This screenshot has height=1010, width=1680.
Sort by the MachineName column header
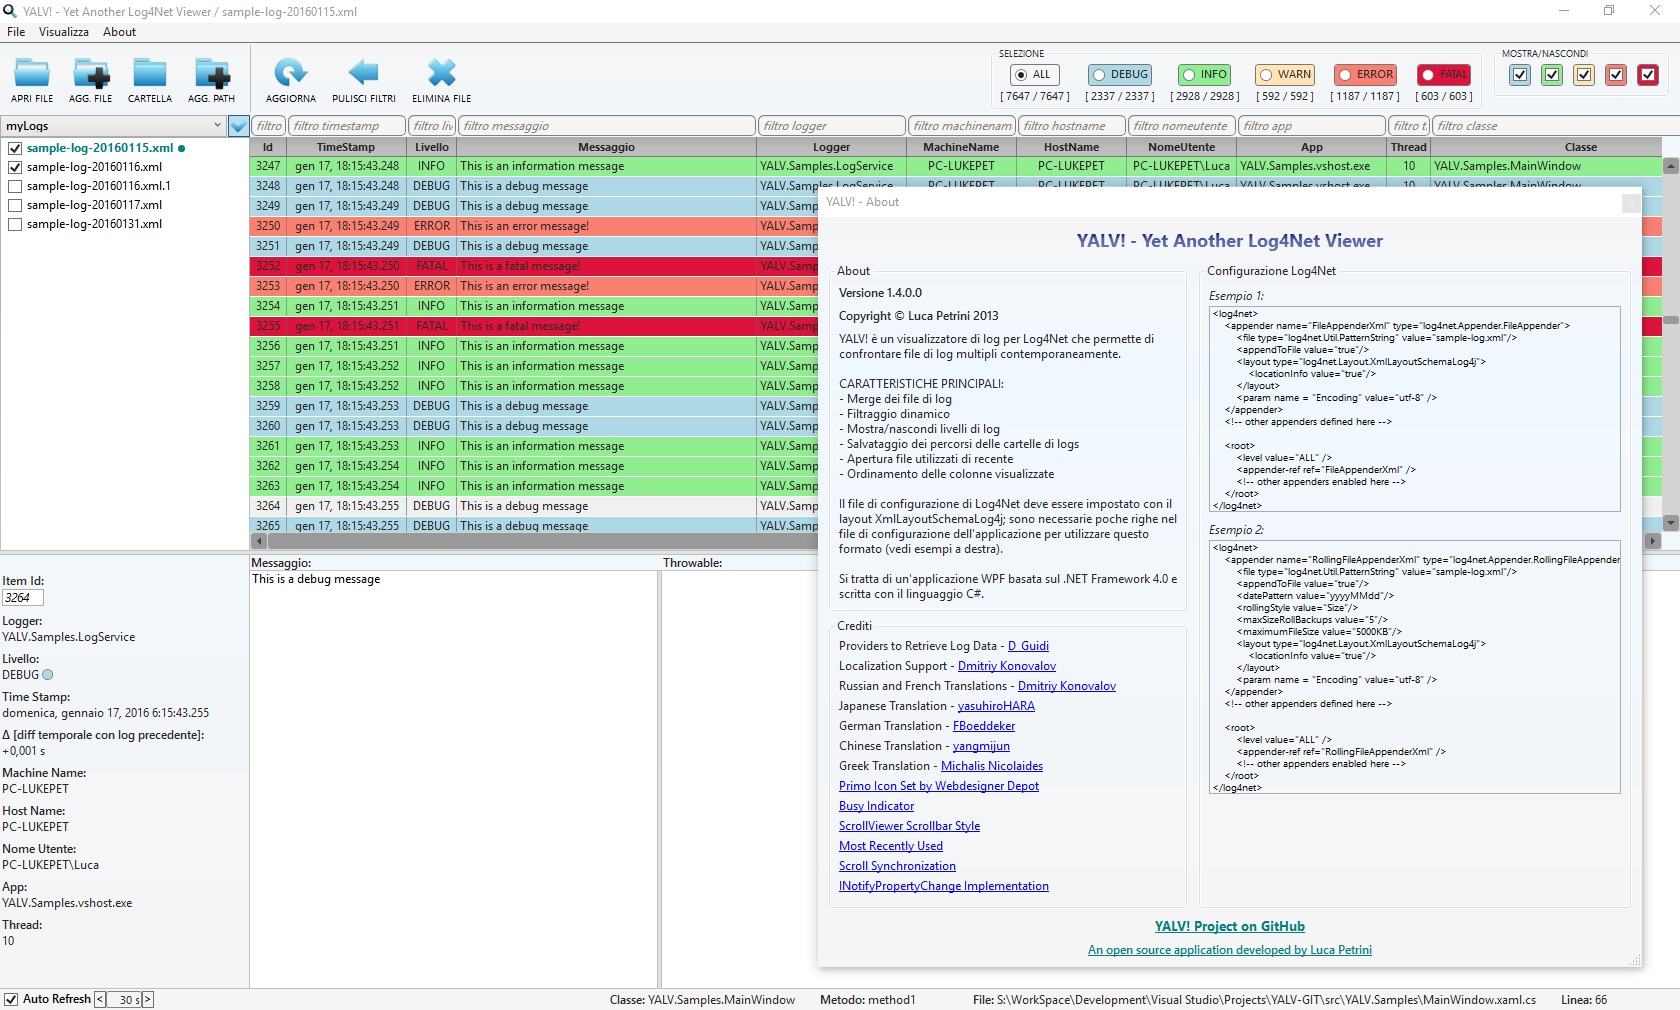pos(961,147)
